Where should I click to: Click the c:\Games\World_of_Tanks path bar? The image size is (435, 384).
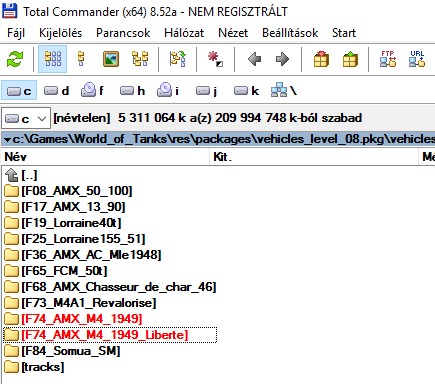coord(219,139)
